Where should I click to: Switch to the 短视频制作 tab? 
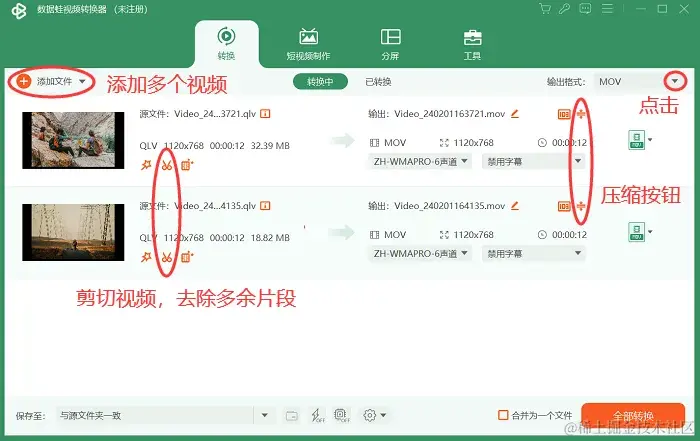point(308,44)
